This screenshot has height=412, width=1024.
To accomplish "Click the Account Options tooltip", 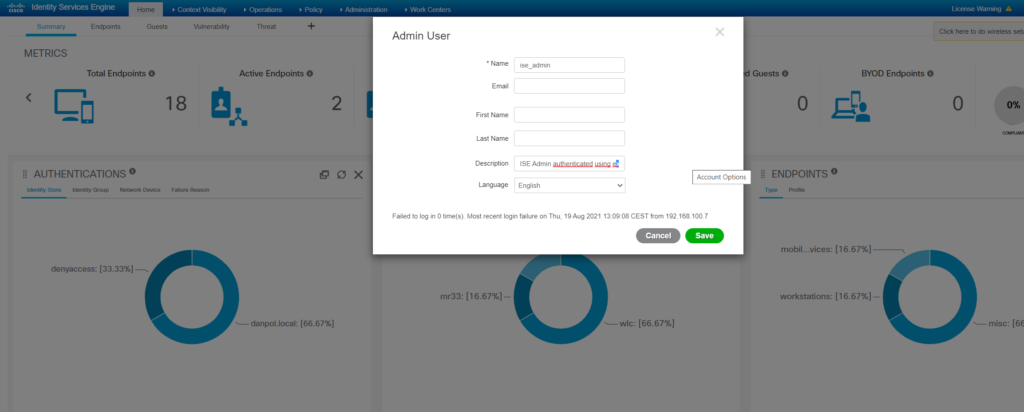I will (720, 177).
